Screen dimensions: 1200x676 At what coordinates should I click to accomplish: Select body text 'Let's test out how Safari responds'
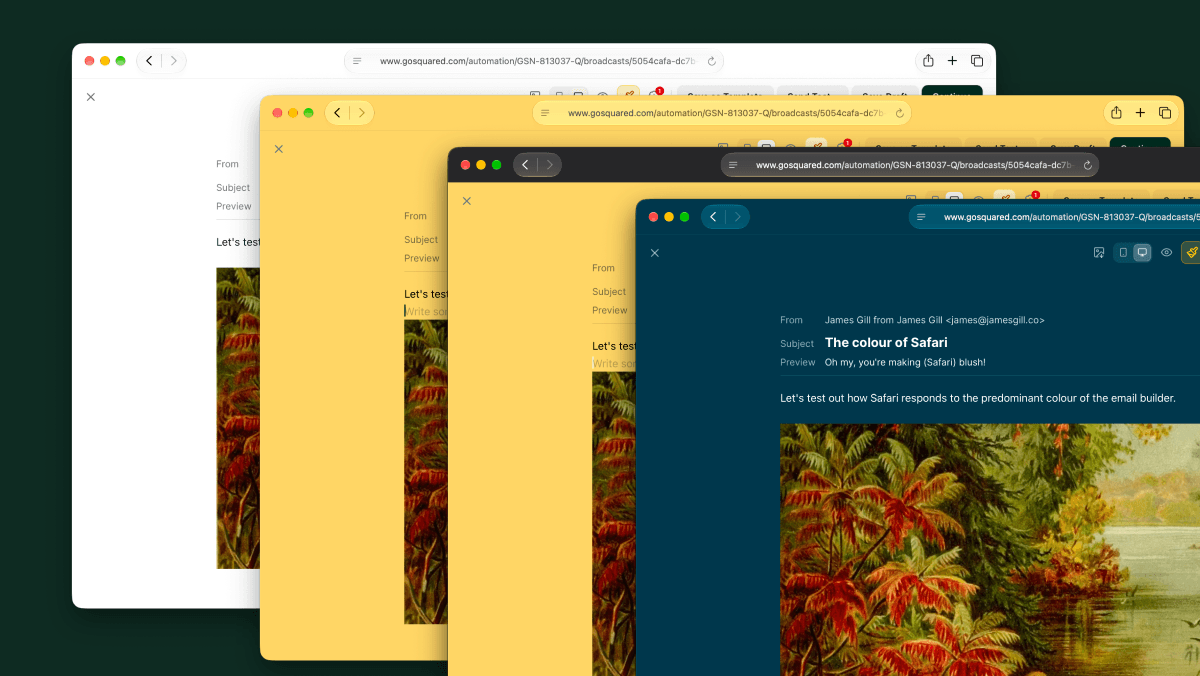(x=977, y=398)
